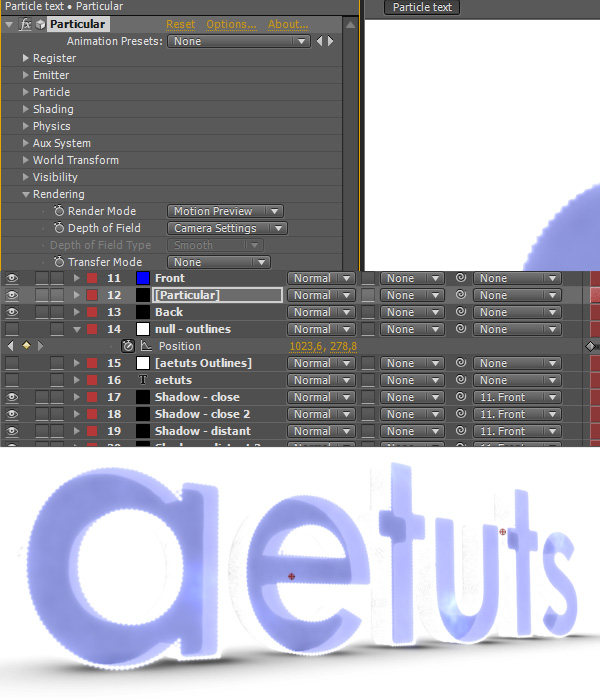
Task: Collapse the Rendering group
Action: (25, 194)
